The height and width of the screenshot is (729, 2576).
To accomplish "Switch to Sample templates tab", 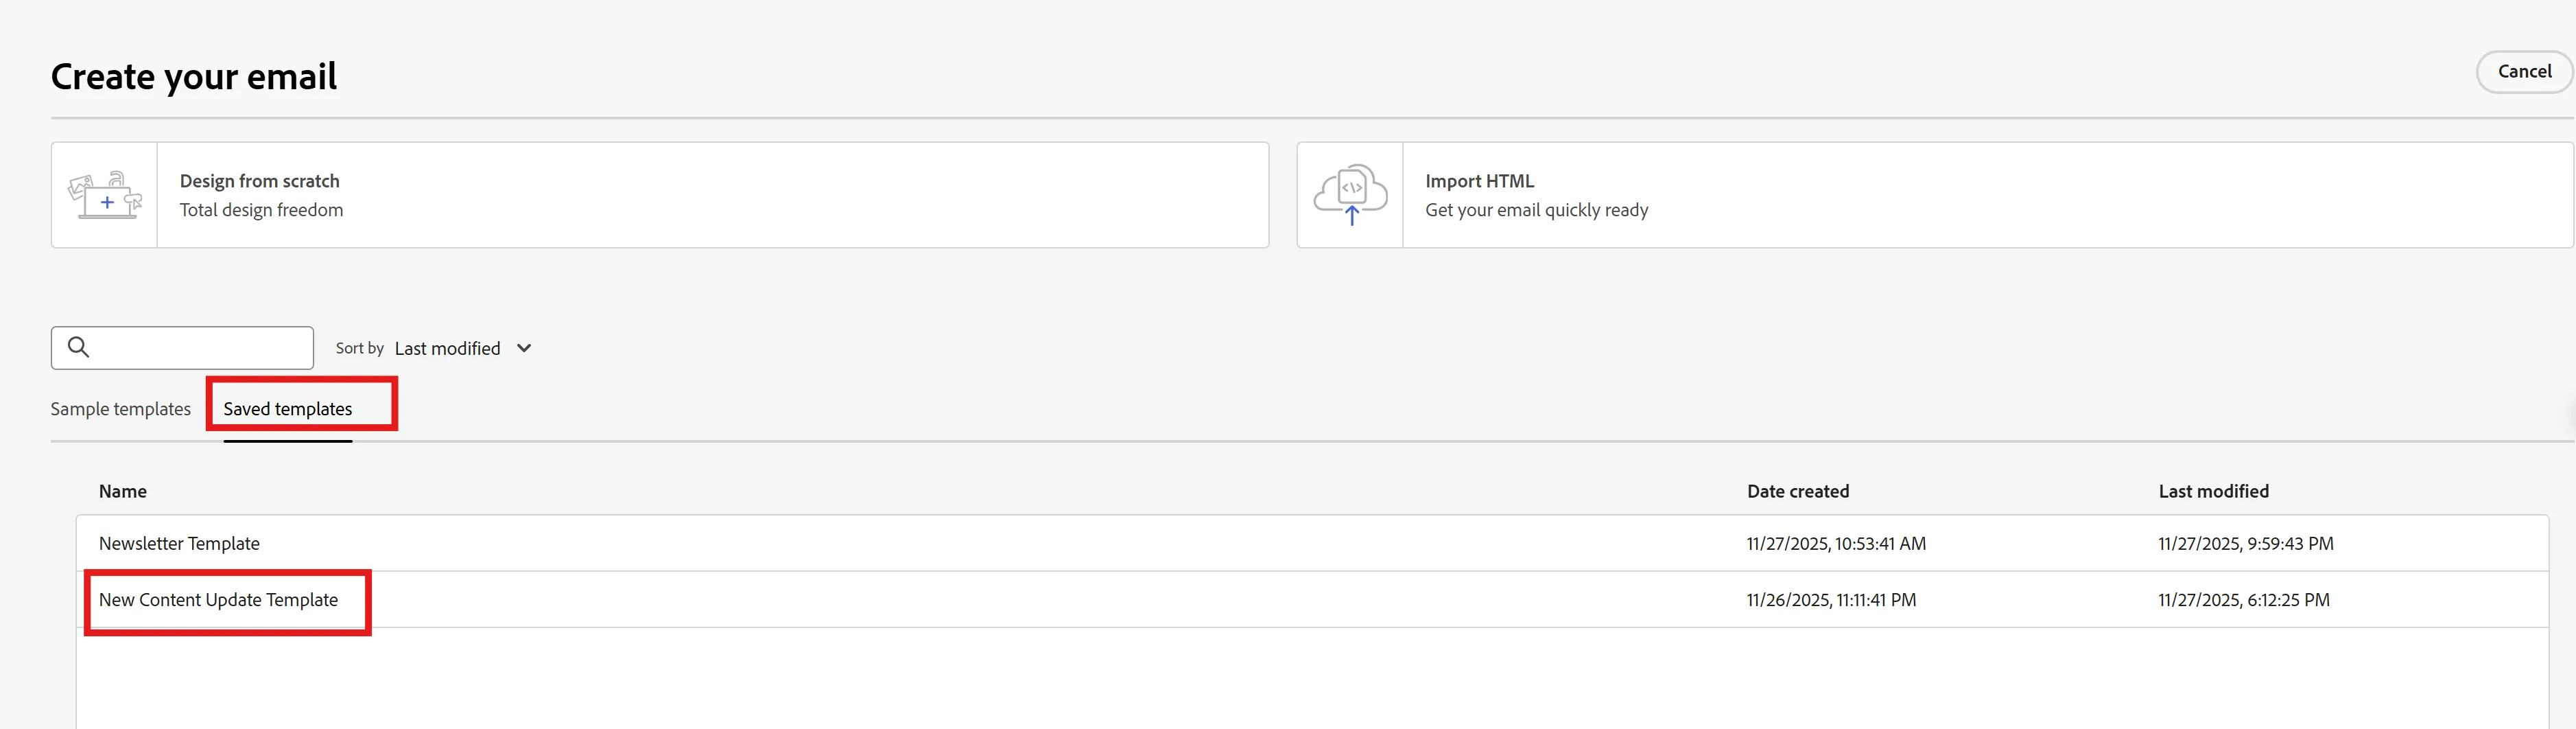I will tap(120, 409).
